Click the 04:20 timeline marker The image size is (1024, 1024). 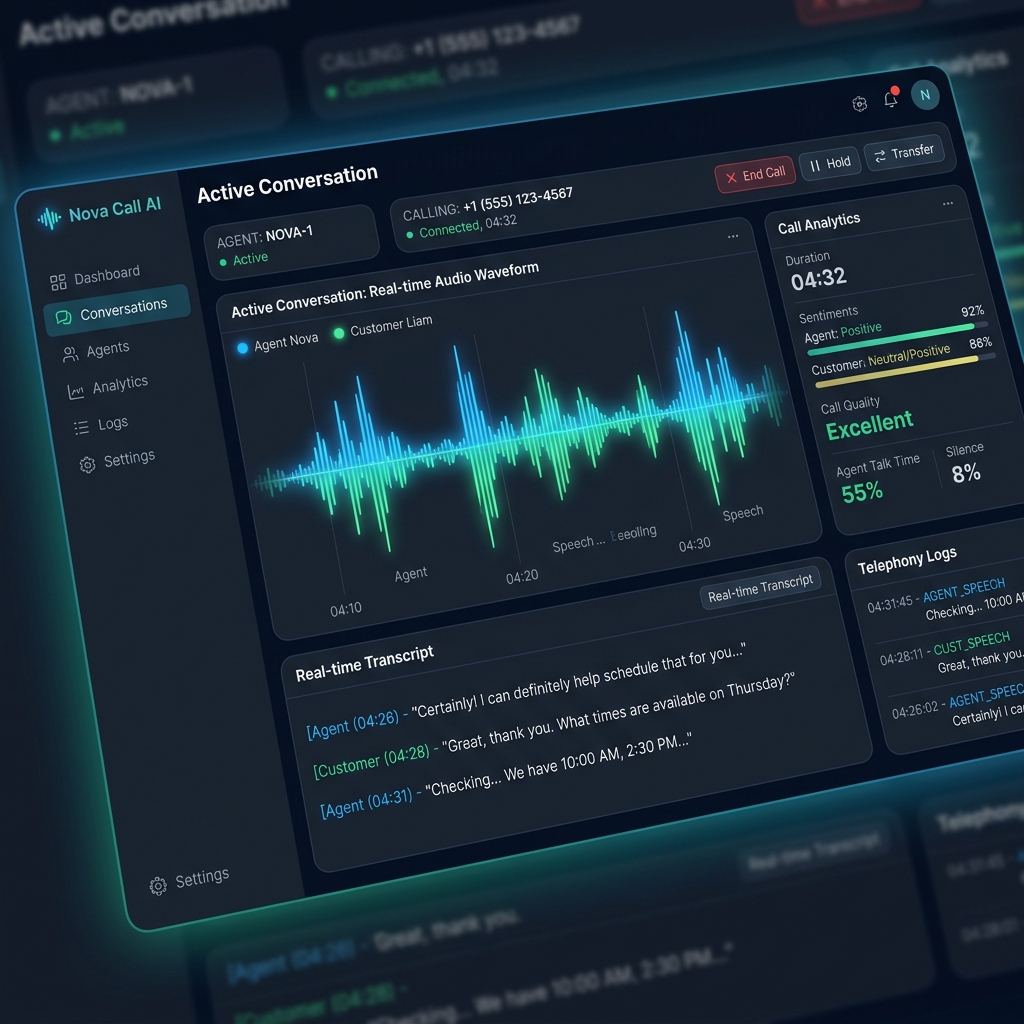[x=522, y=577]
